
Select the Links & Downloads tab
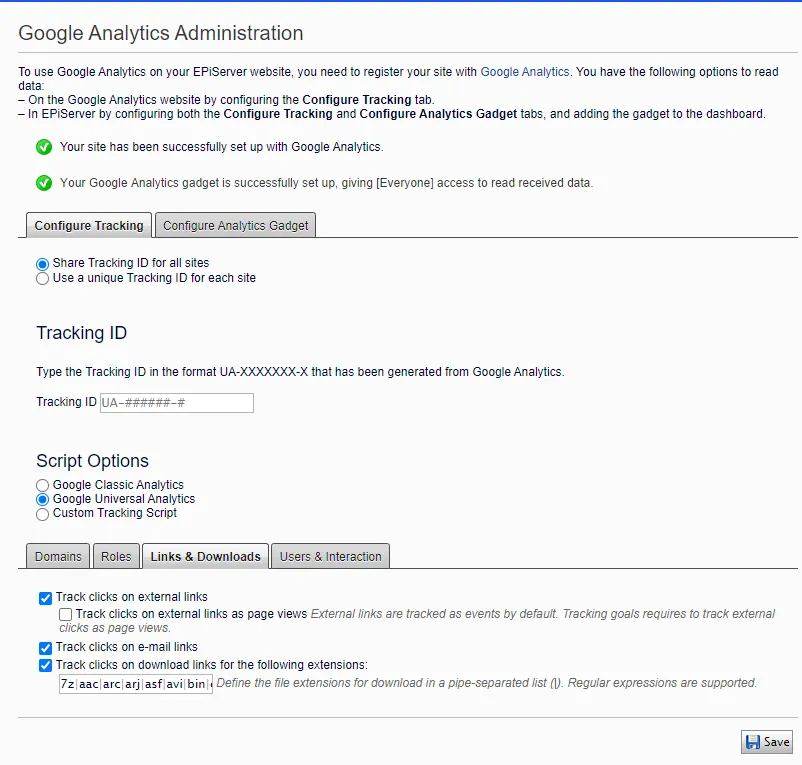coord(206,556)
